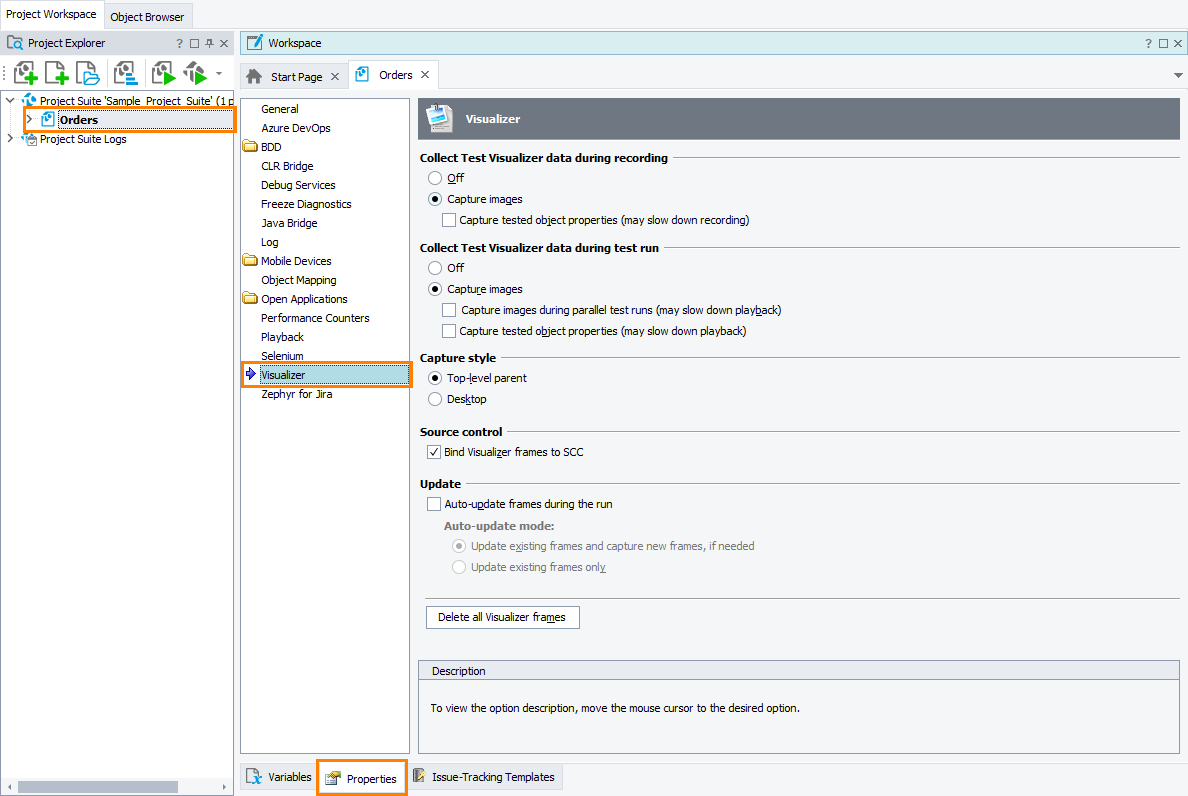The height and width of the screenshot is (796, 1188).
Task: Switch to the Object Browser tab
Action: click(x=147, y=16)
